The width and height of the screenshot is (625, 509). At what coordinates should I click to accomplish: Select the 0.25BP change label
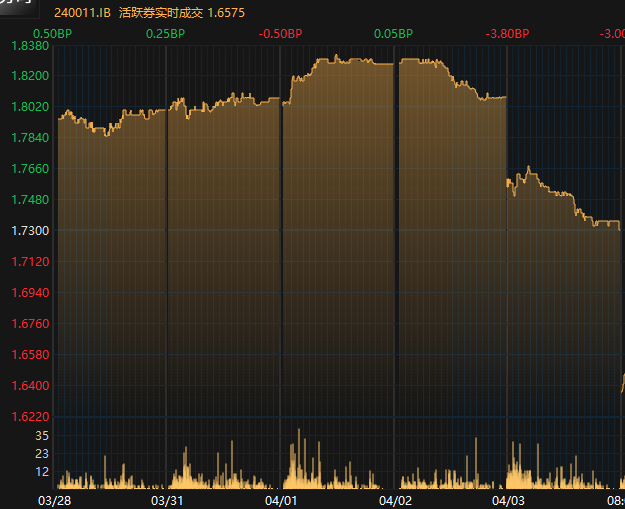165,34
